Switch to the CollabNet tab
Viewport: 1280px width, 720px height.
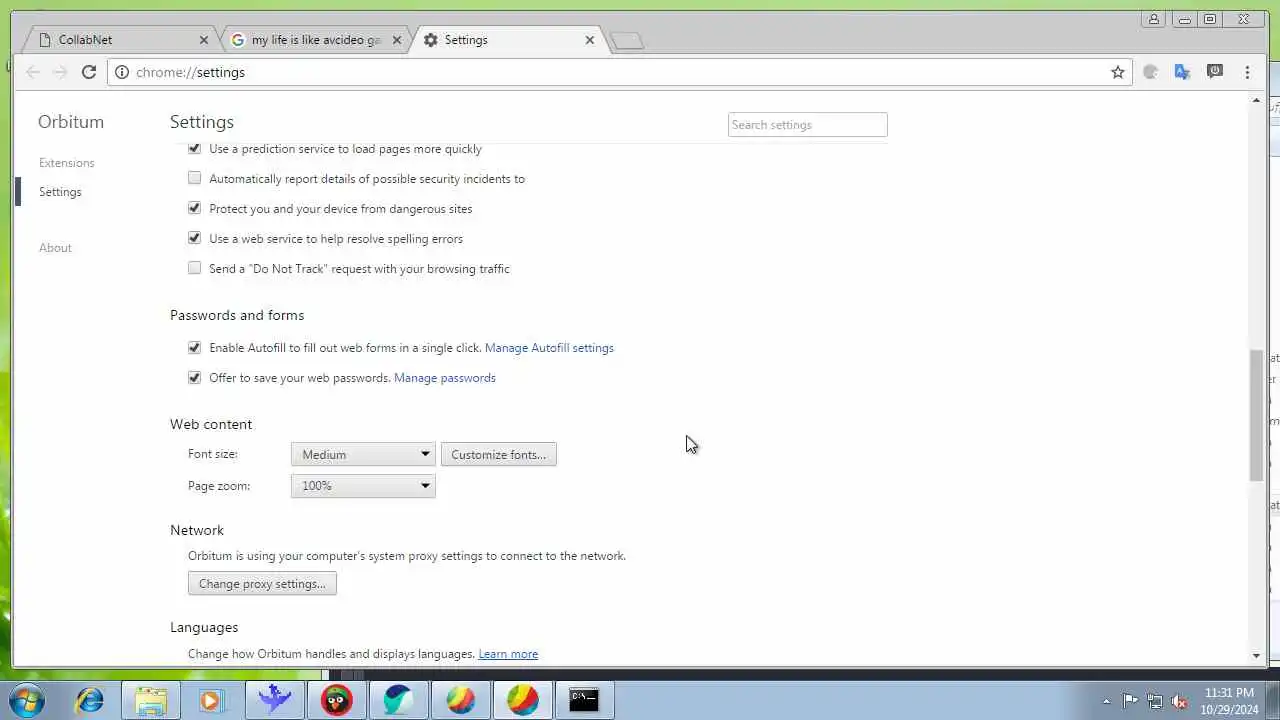point(120,40)
